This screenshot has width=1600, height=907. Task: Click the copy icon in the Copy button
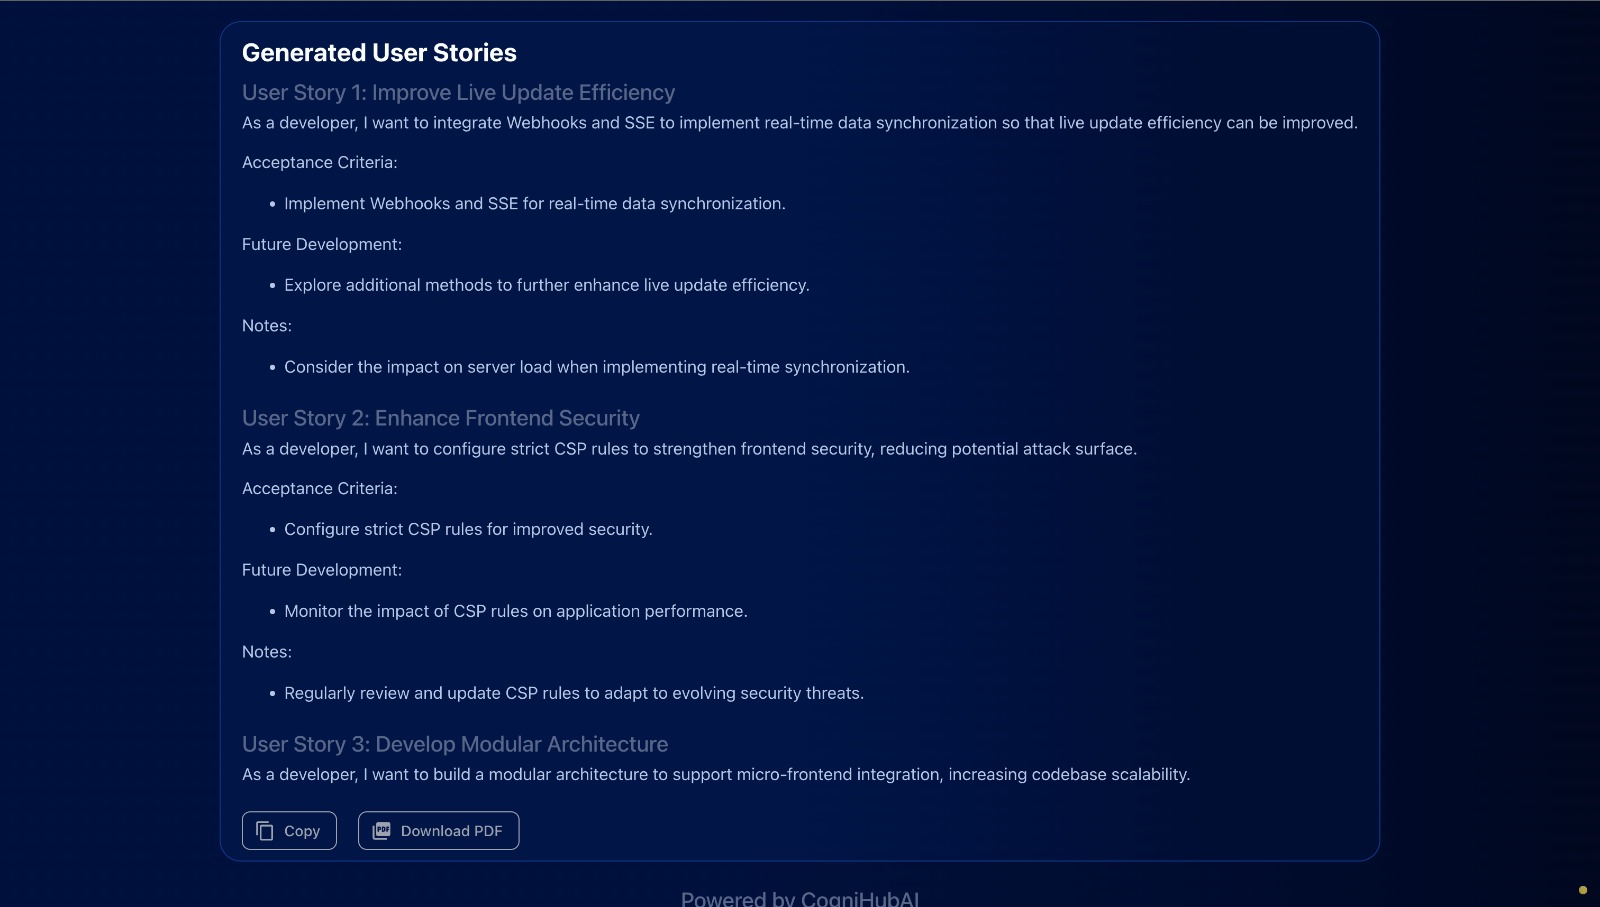pos(265,831)
